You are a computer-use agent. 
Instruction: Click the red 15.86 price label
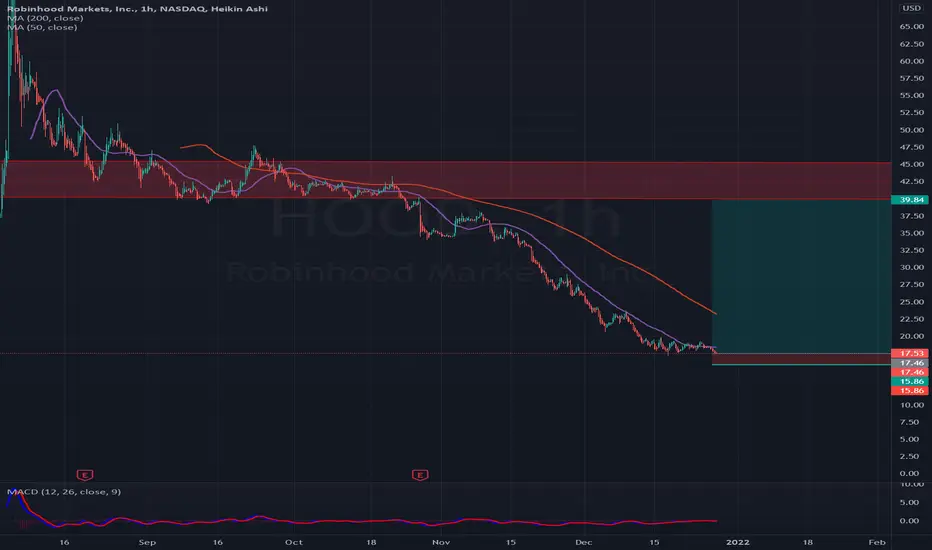909,391
